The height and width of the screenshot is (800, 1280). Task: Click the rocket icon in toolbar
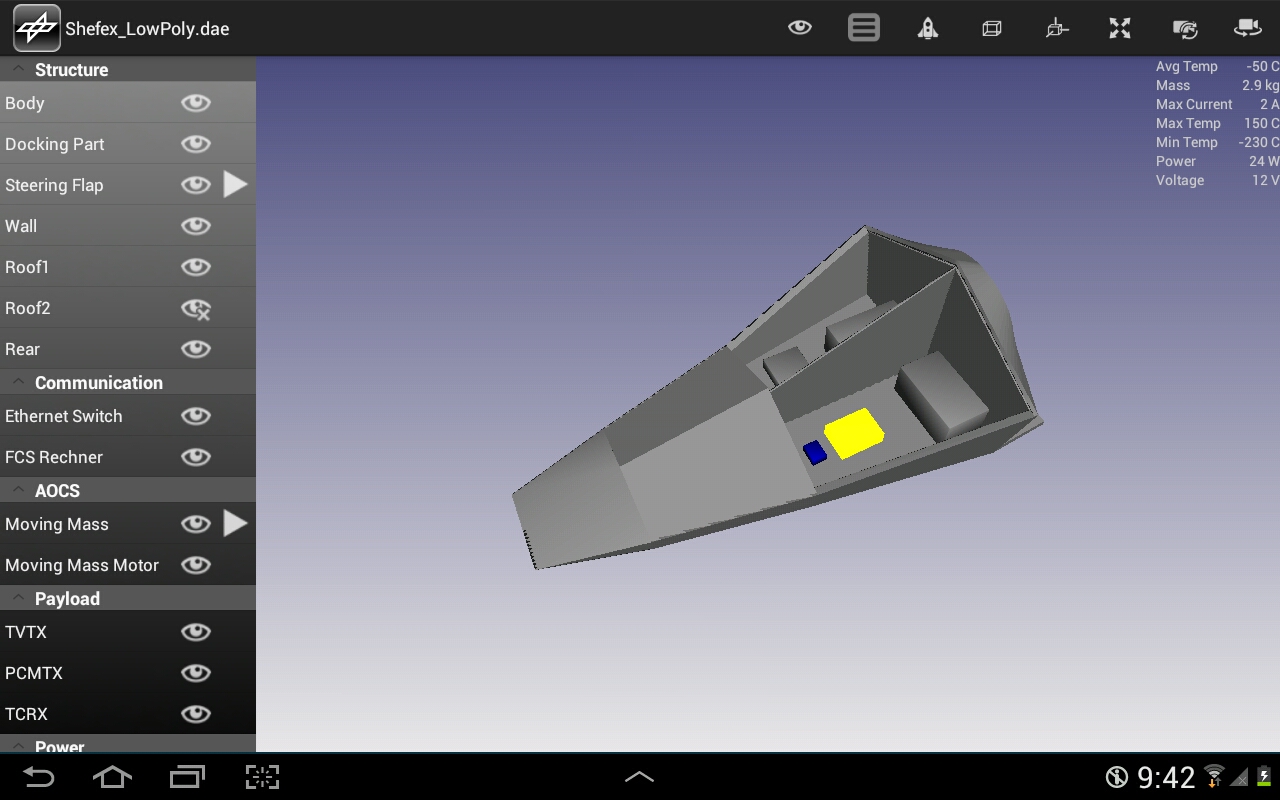click(x=928, y=28)
